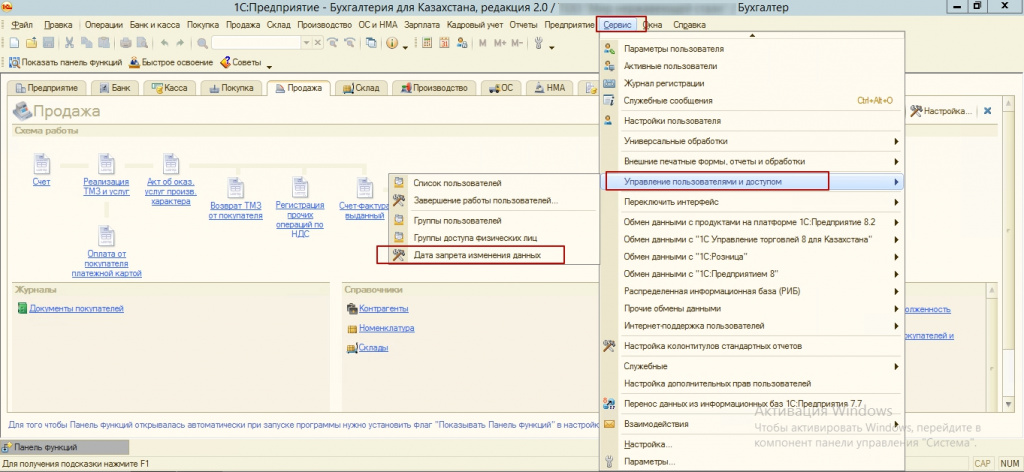Screen dimensions: 1024x472
Task: Open the Calculator toolbar icon
Action: coord(427,43)
